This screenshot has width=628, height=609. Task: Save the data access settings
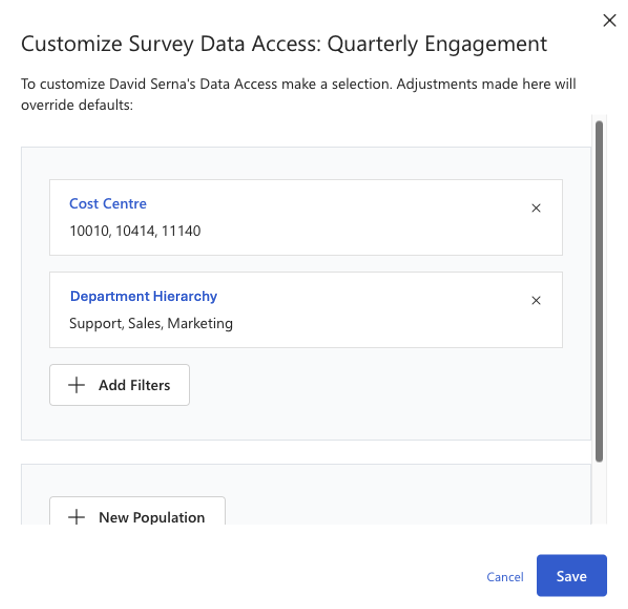click(572, 576)
